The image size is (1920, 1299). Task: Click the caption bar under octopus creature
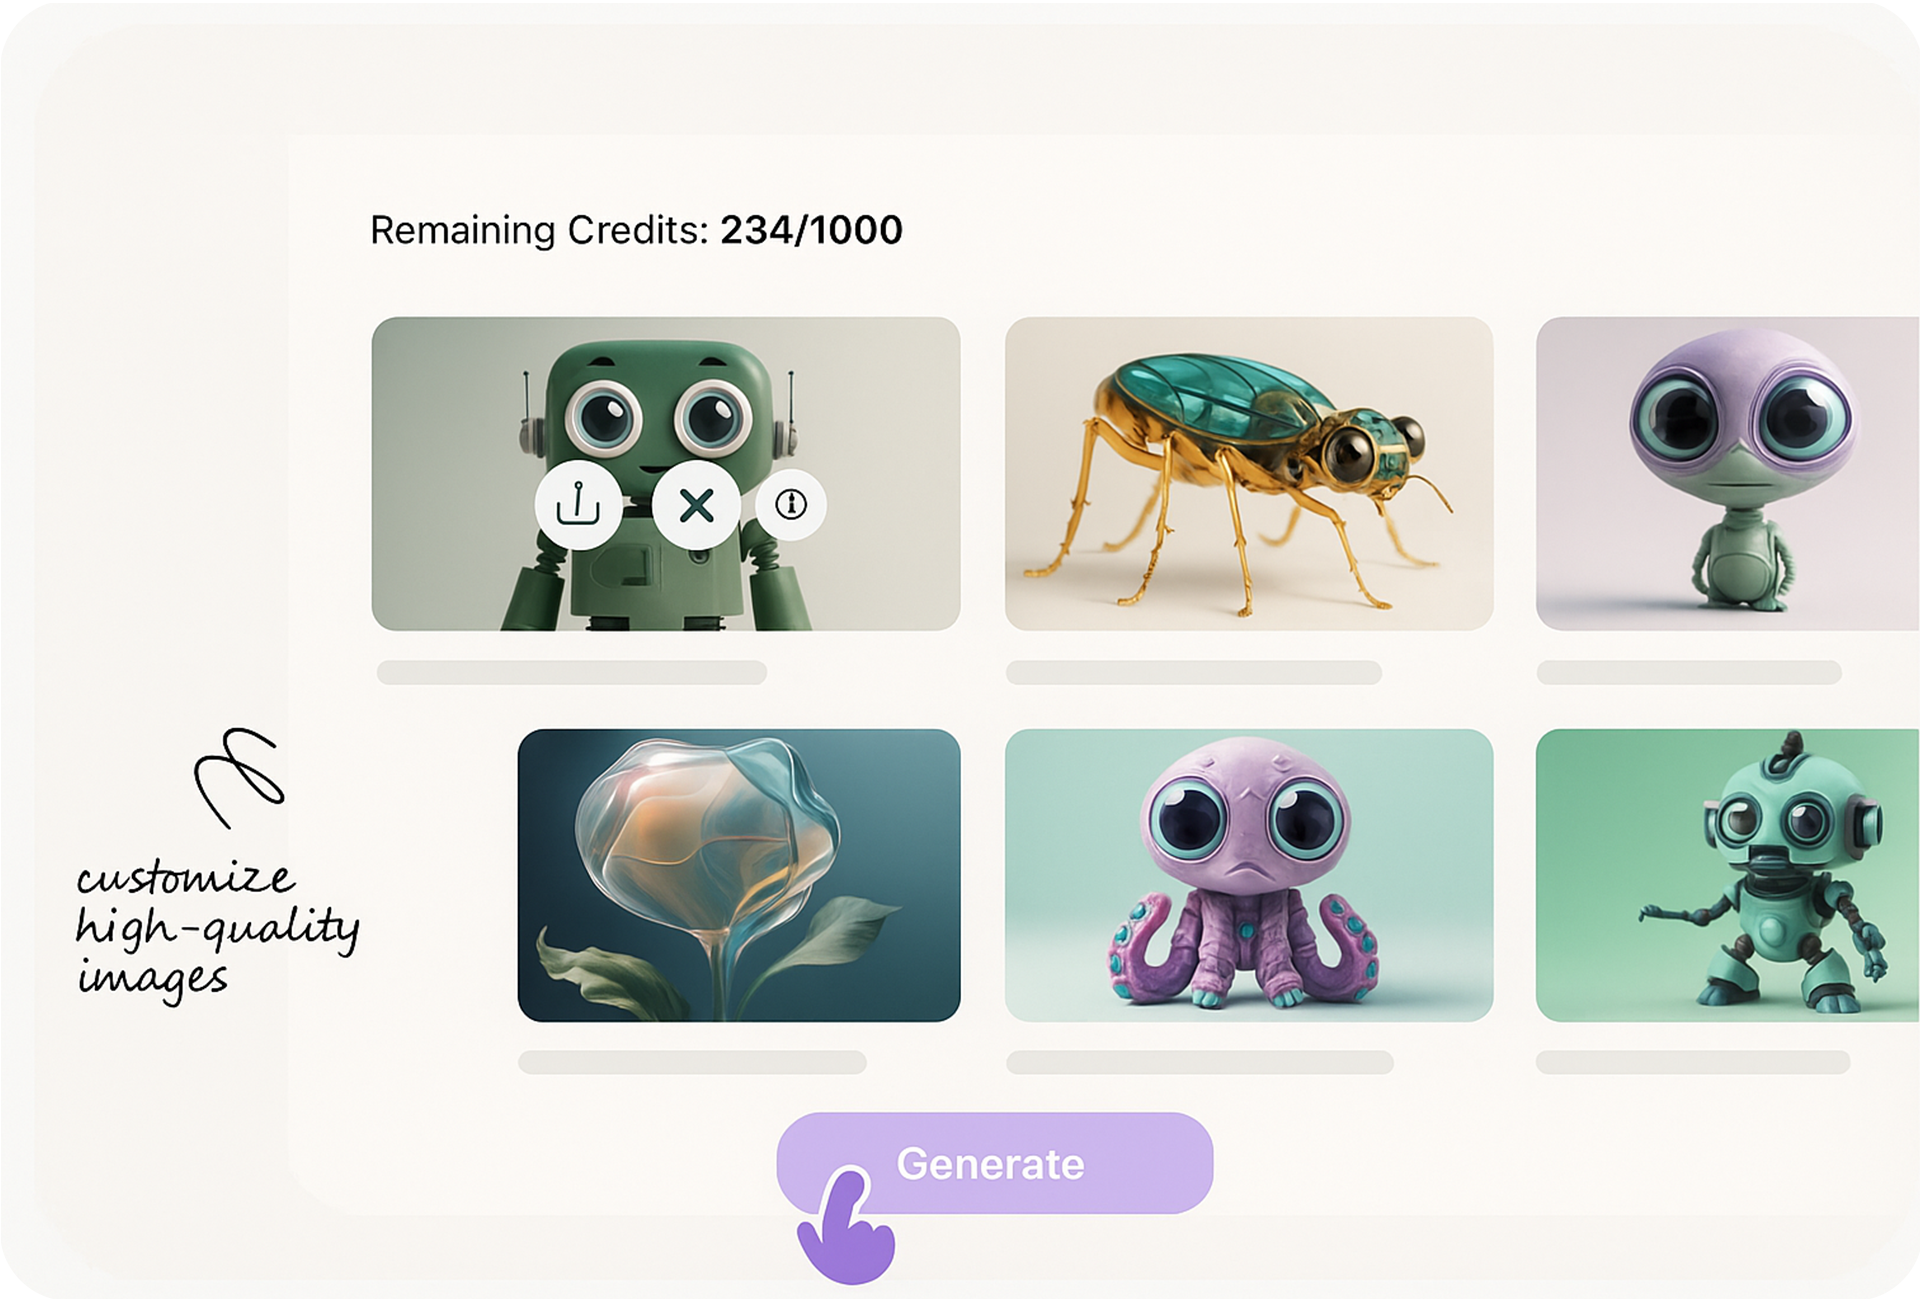1199,1062
